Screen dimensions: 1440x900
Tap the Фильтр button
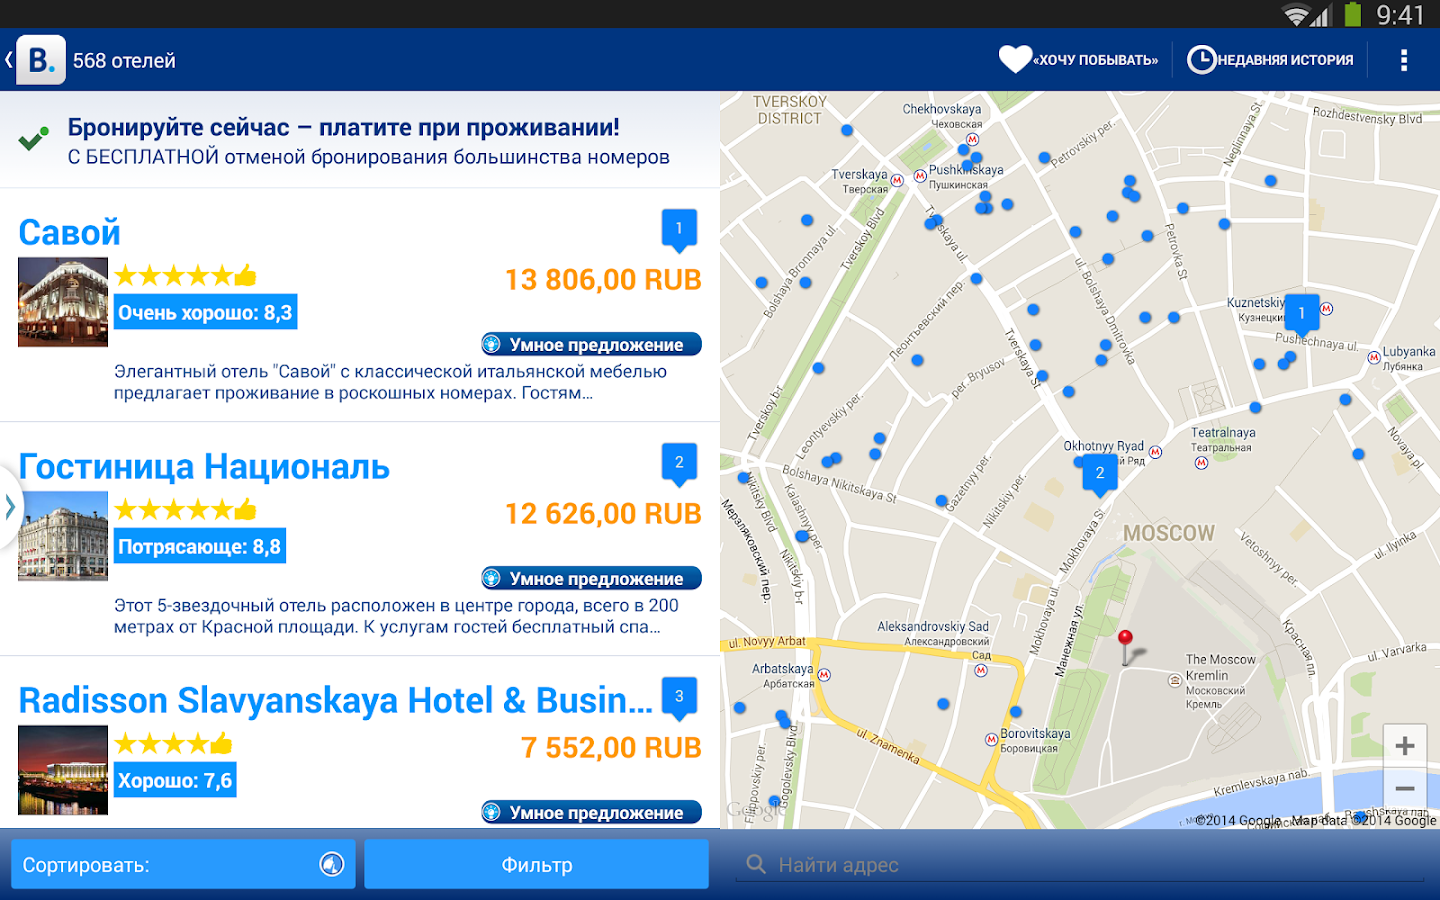coord(536,863)
